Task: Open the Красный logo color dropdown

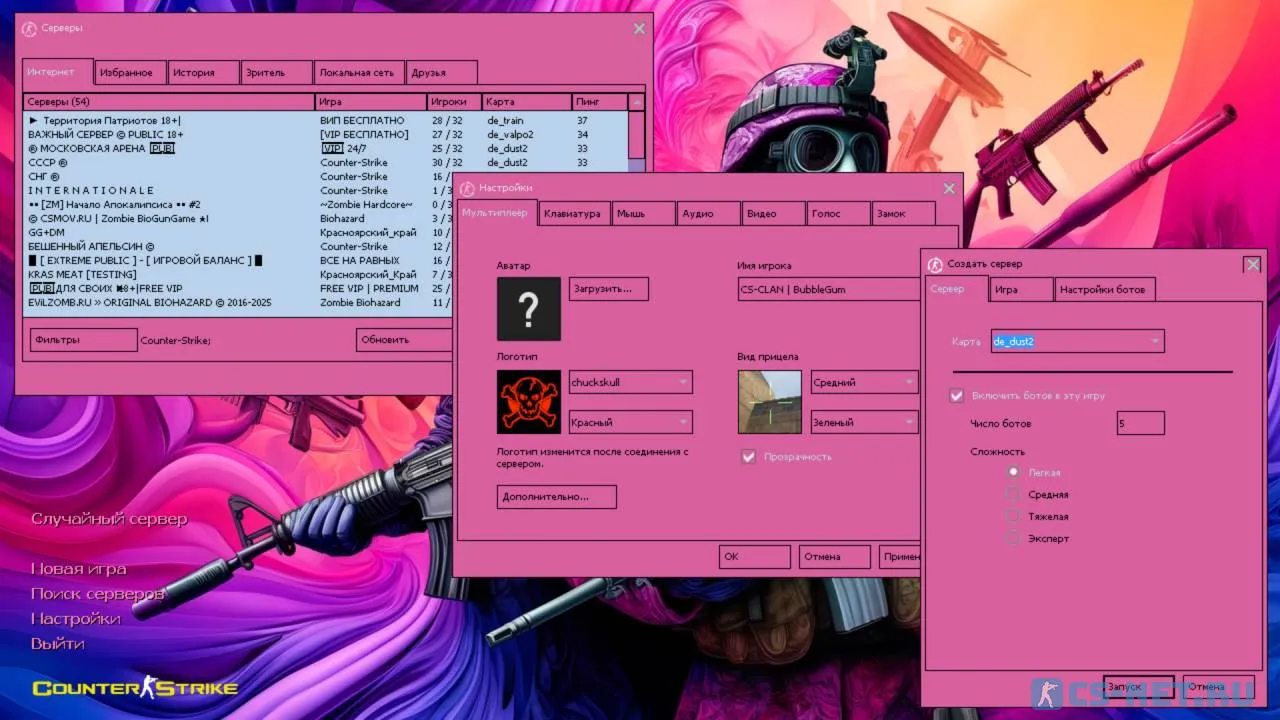Action: [631, 422]
